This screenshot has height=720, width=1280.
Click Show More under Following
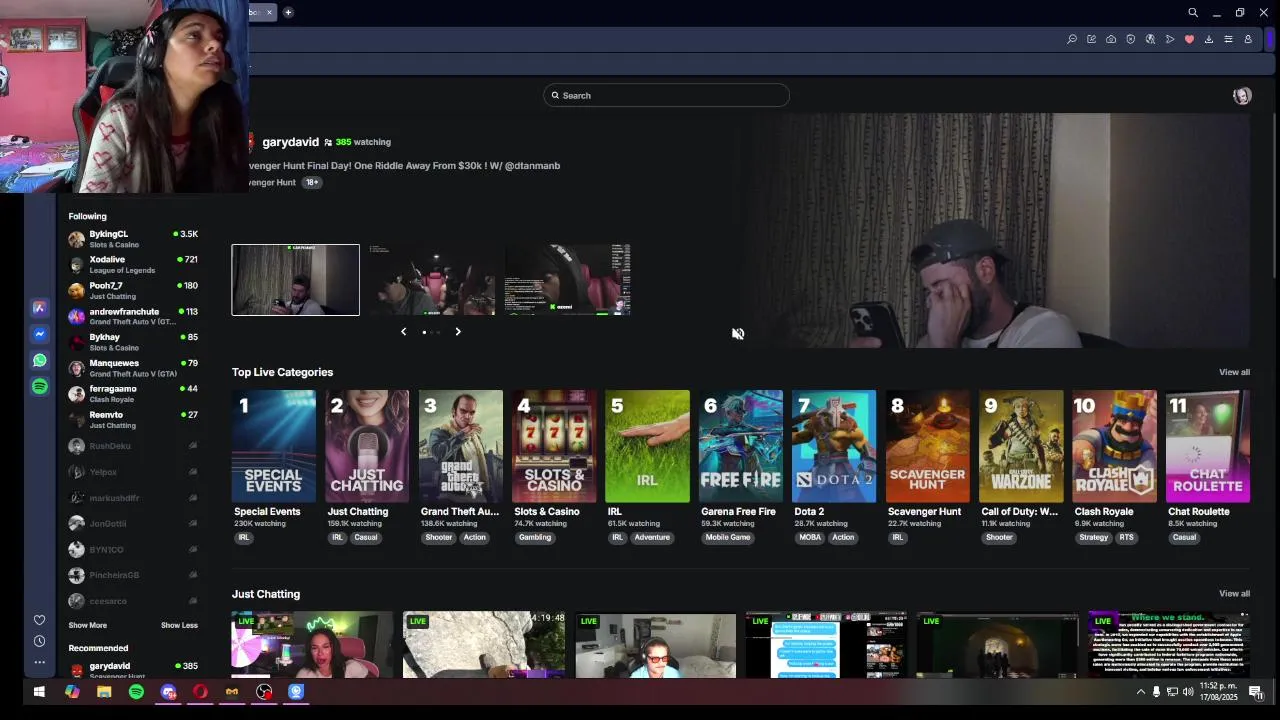pos(87,625)
